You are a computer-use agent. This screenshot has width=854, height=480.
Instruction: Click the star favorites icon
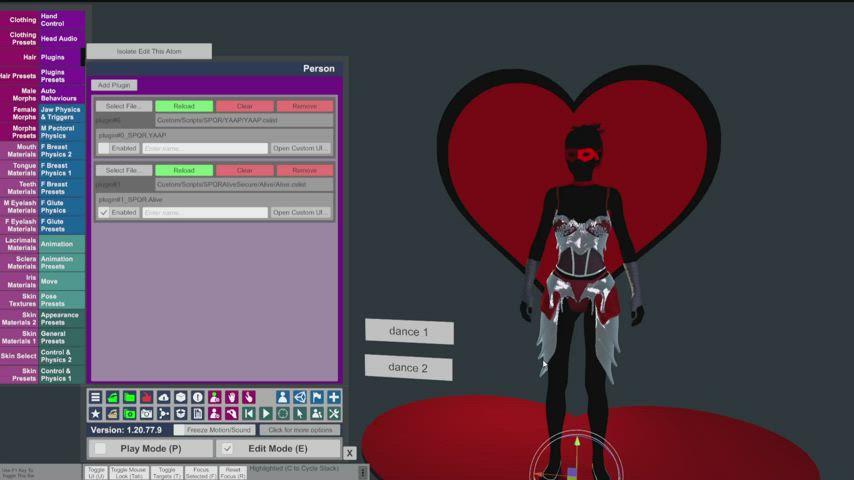pos(95,414)
